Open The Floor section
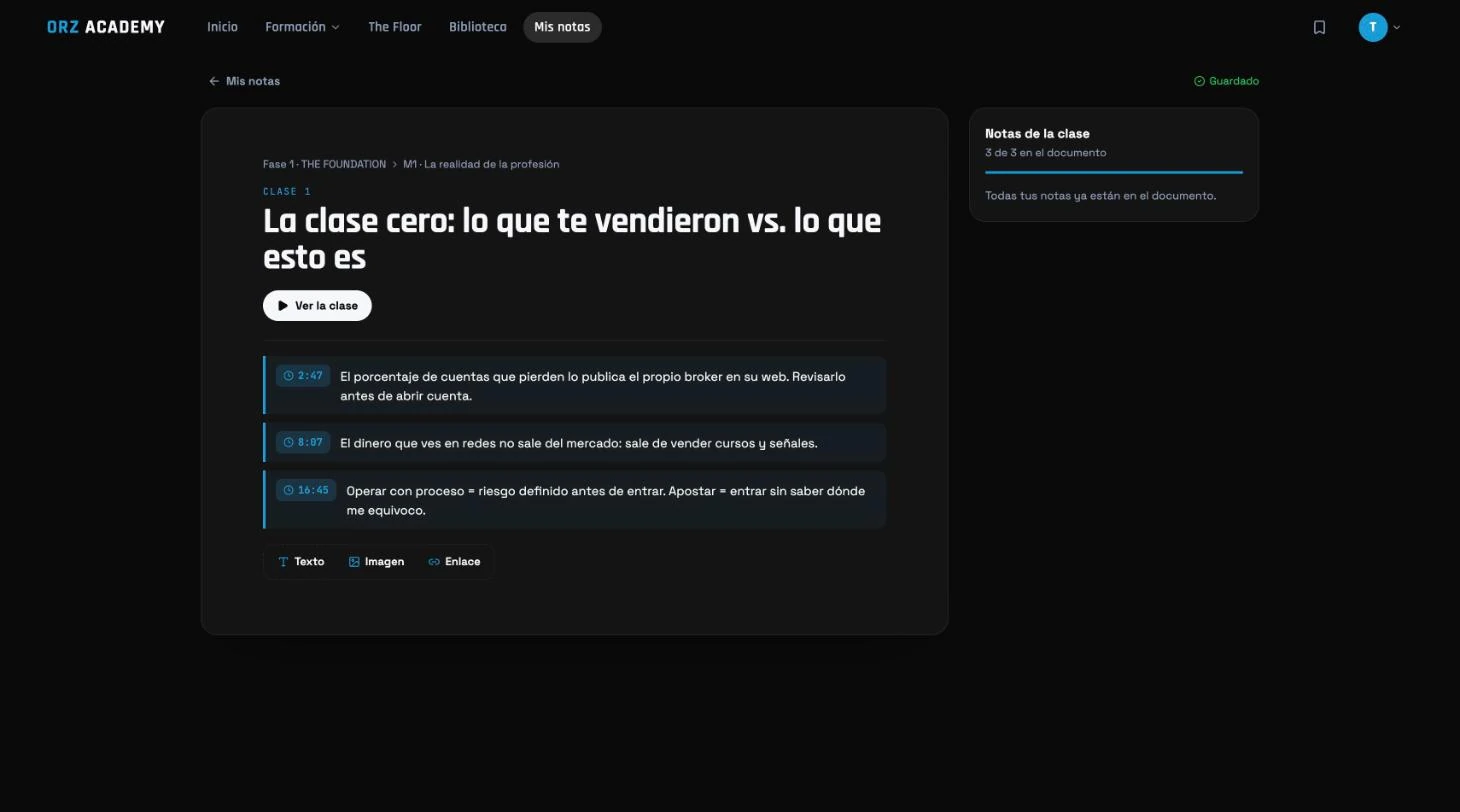Image resolution: width=1460 pixels, height=812 pixels. coord(395,27)
